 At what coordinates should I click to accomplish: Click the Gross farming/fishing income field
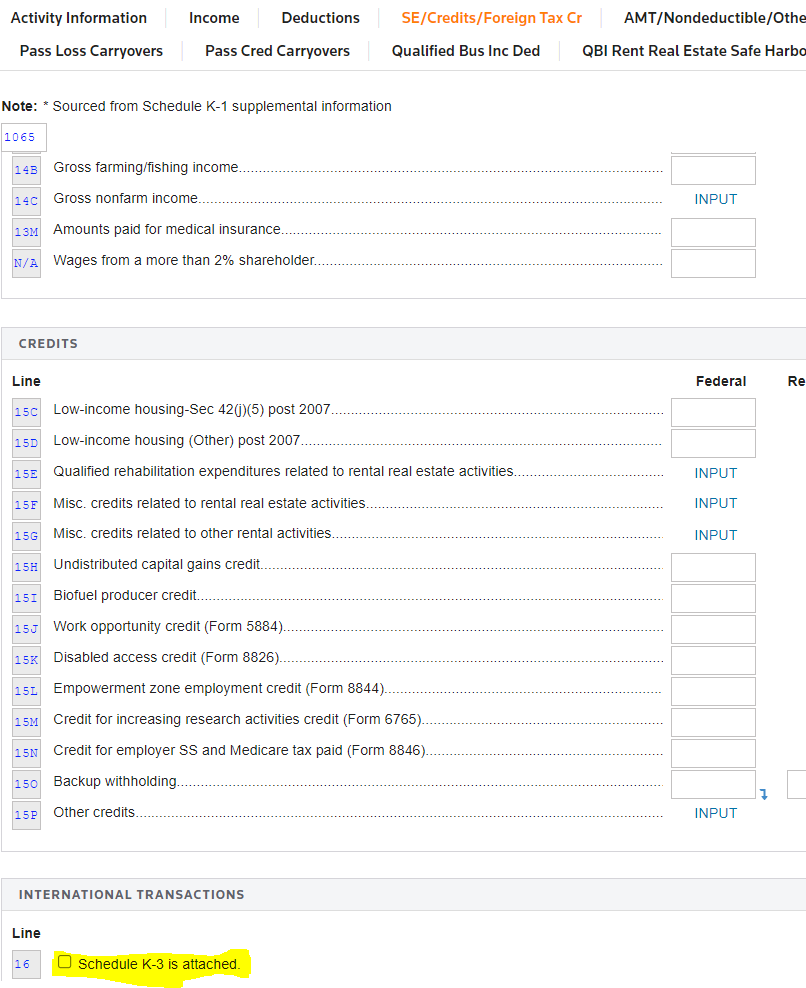(x=713, y=170)
